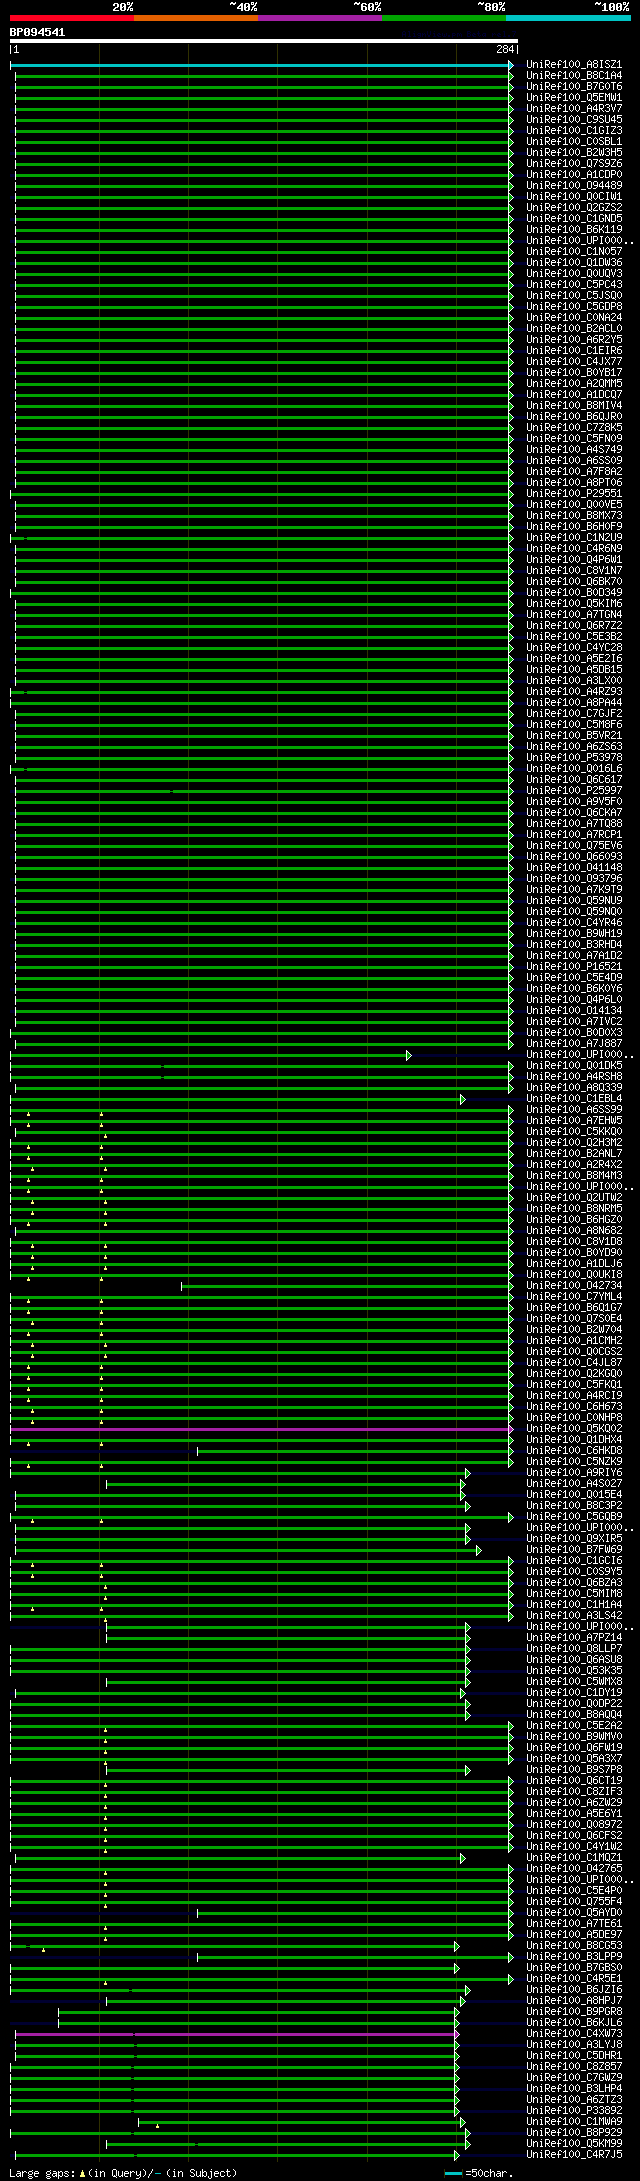Click the cyan =50char. scale sample
Image resolution: width=640 pixels, height=2181 pixels.
coord(453,2173)
